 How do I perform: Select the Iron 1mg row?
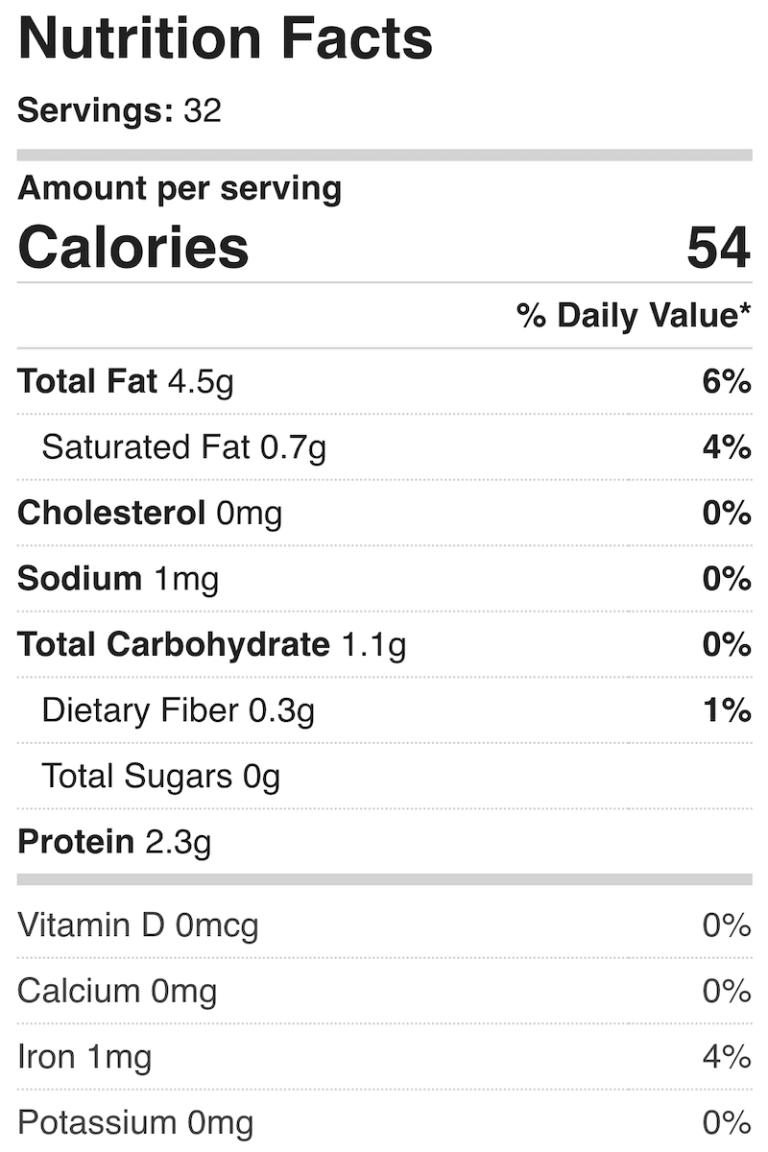(85, 1057)
